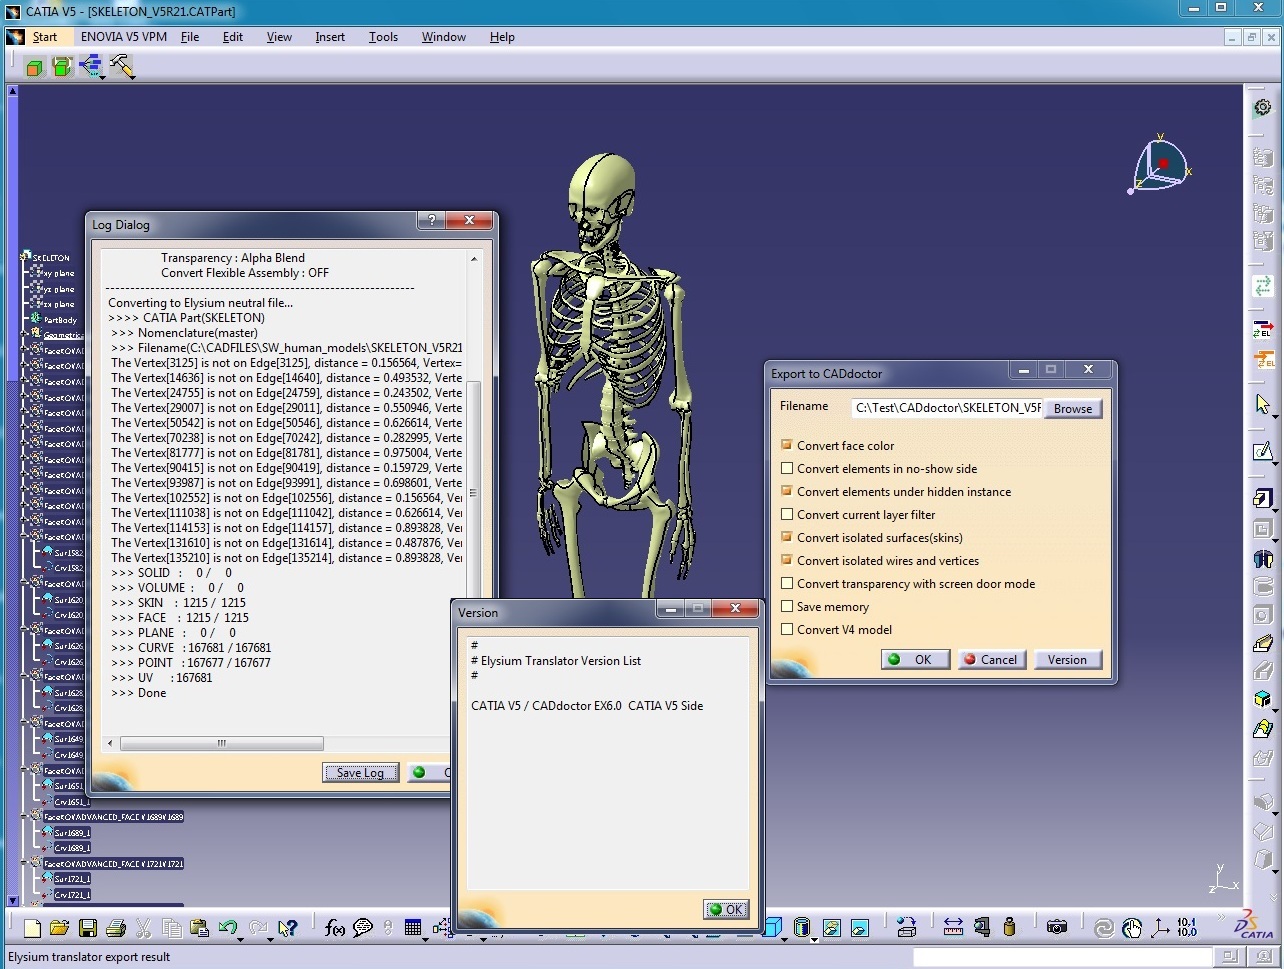Click Browse button next to Filename

point(1073,408)
